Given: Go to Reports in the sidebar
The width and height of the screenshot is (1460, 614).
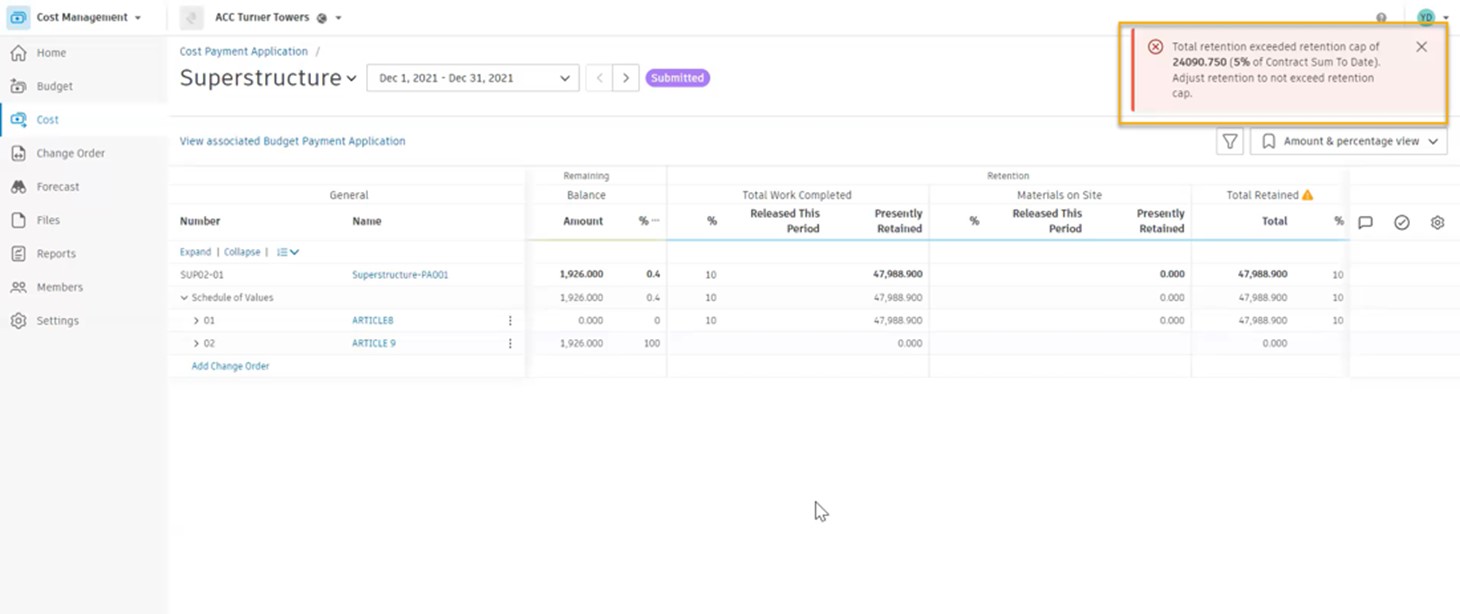Looking at the screenshot, I should (56, 254).
